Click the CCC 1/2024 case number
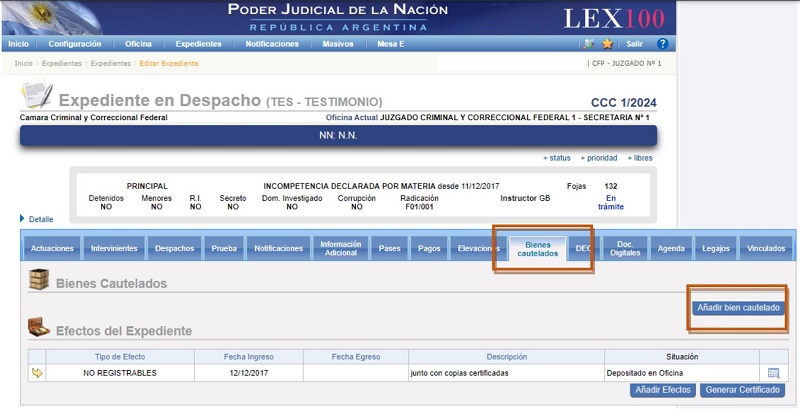Screen dimensions: 800x415 (x=623, y=103)
